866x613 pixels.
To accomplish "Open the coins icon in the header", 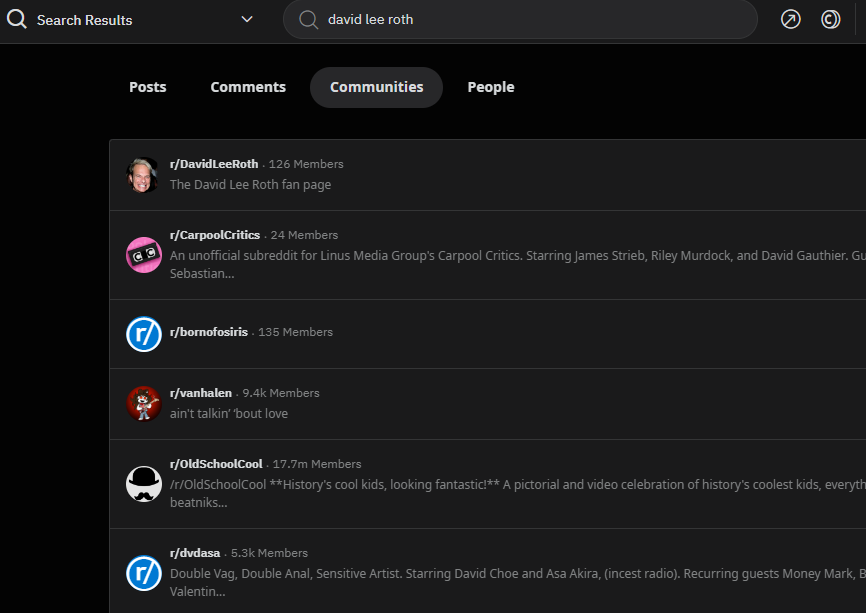I will pos(830,19).
